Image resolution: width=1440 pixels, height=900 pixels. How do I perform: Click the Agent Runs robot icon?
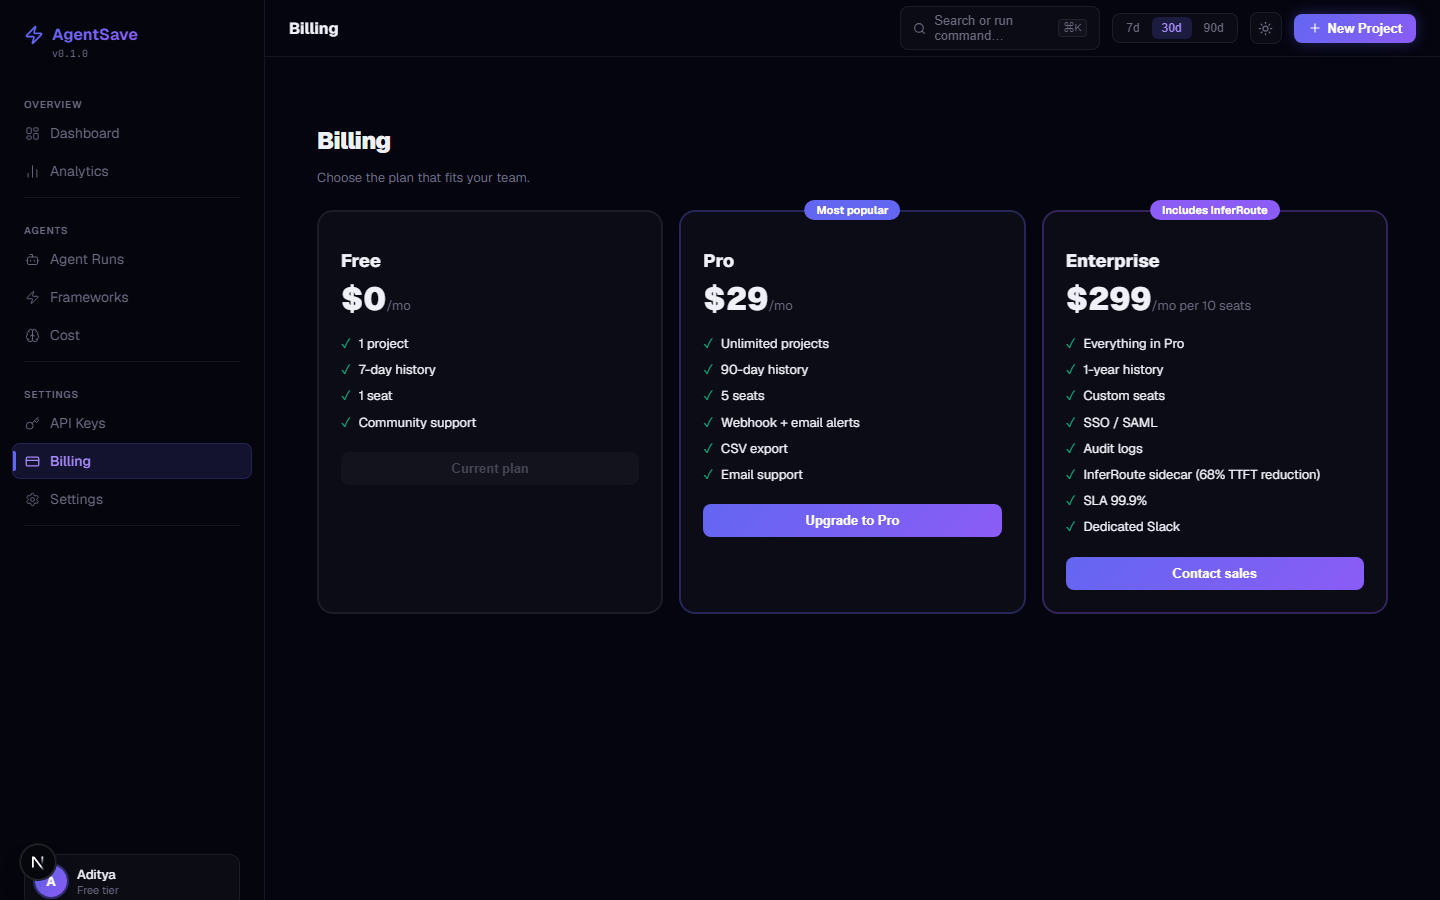pos(32,259)
